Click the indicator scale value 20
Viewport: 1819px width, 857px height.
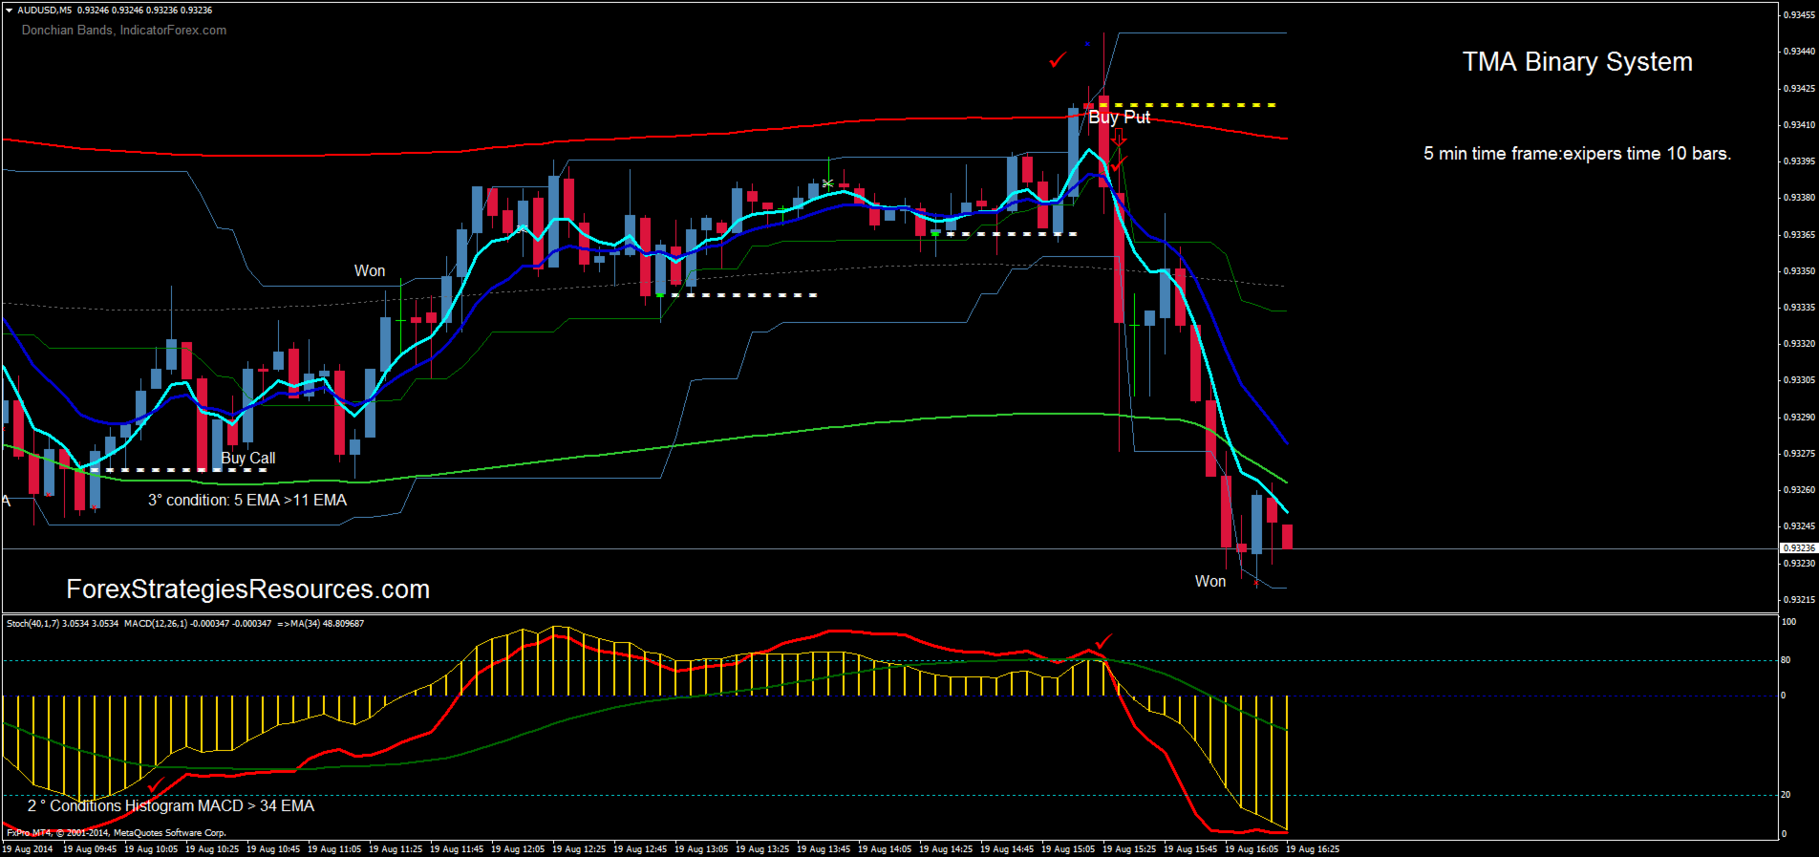[x=1786, y=795]
